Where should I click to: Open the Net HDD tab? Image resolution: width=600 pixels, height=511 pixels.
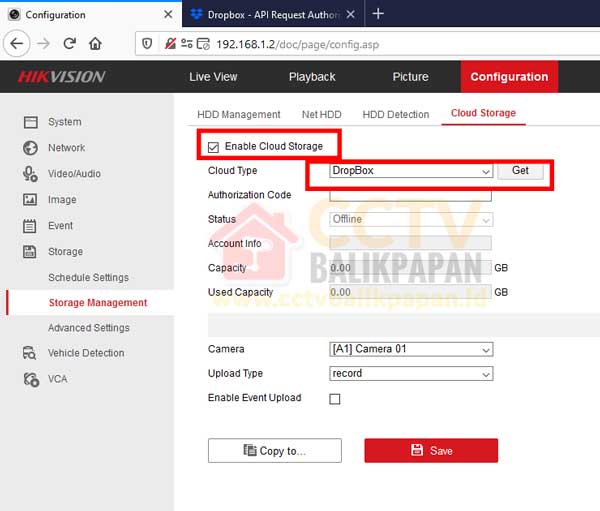[321, 114]
